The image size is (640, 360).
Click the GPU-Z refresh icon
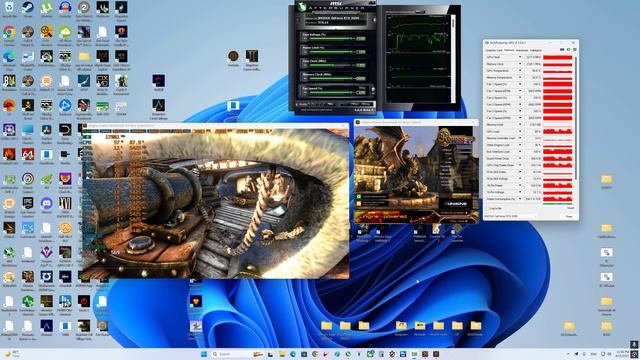click(x=569, y=50)
